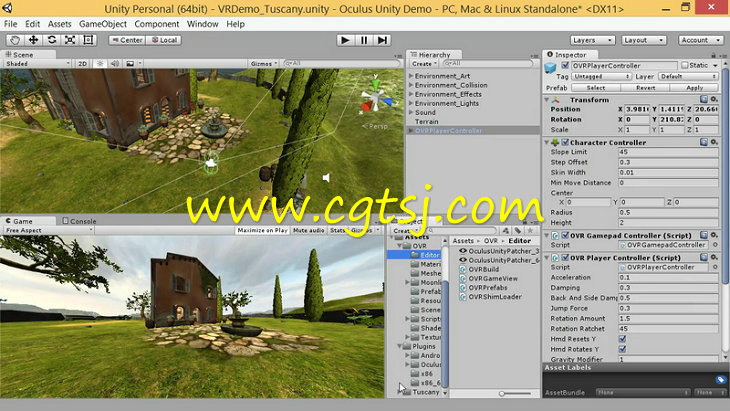
Task: Open OVR Gamepad Controller gear menu
Action: [714, 235]
